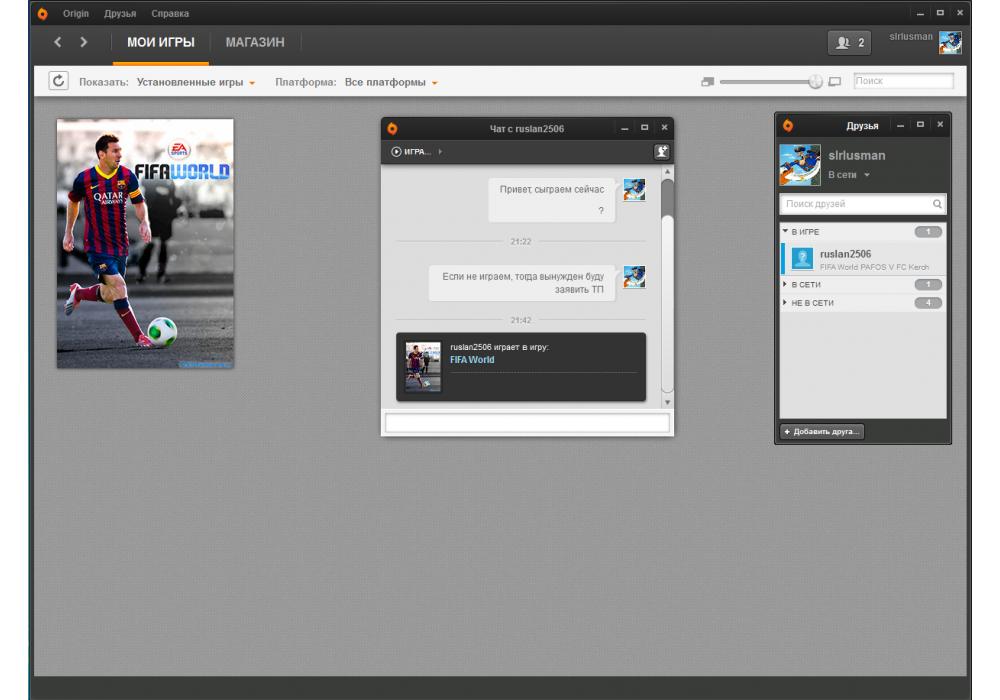Click the small tiles icon beside the slider

click(x=708, y=82)
